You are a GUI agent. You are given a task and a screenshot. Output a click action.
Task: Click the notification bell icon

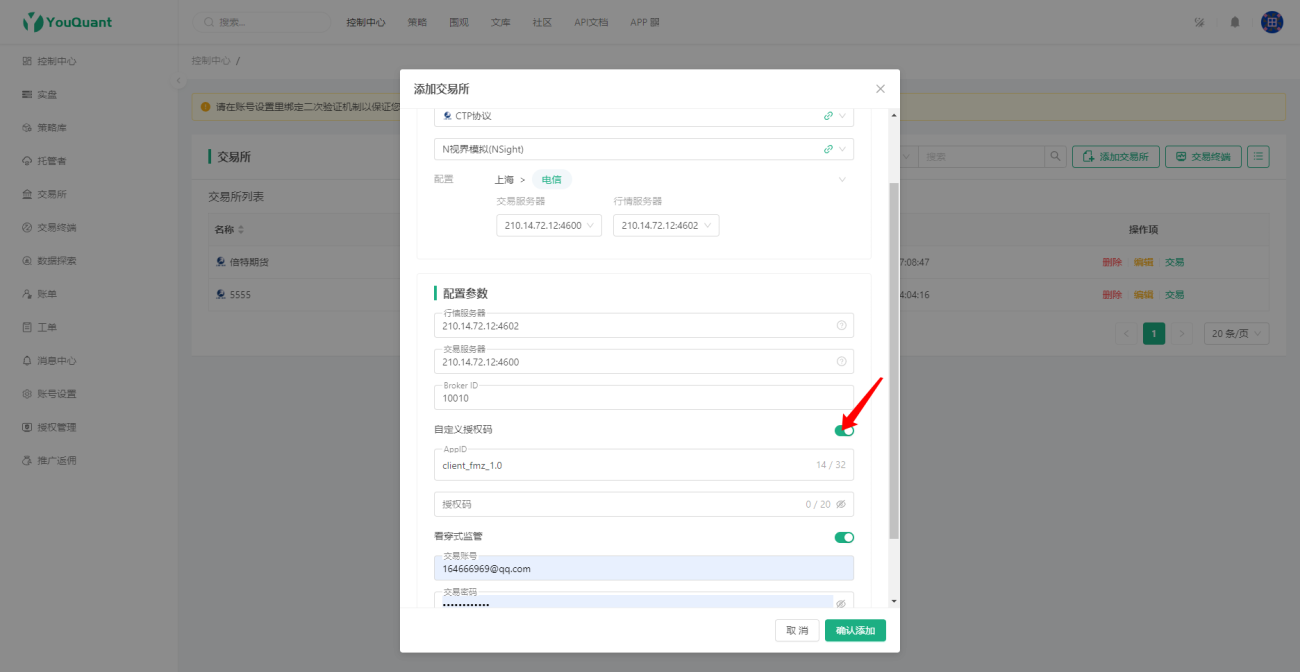pyautogui.click(x=1235, y=22)
